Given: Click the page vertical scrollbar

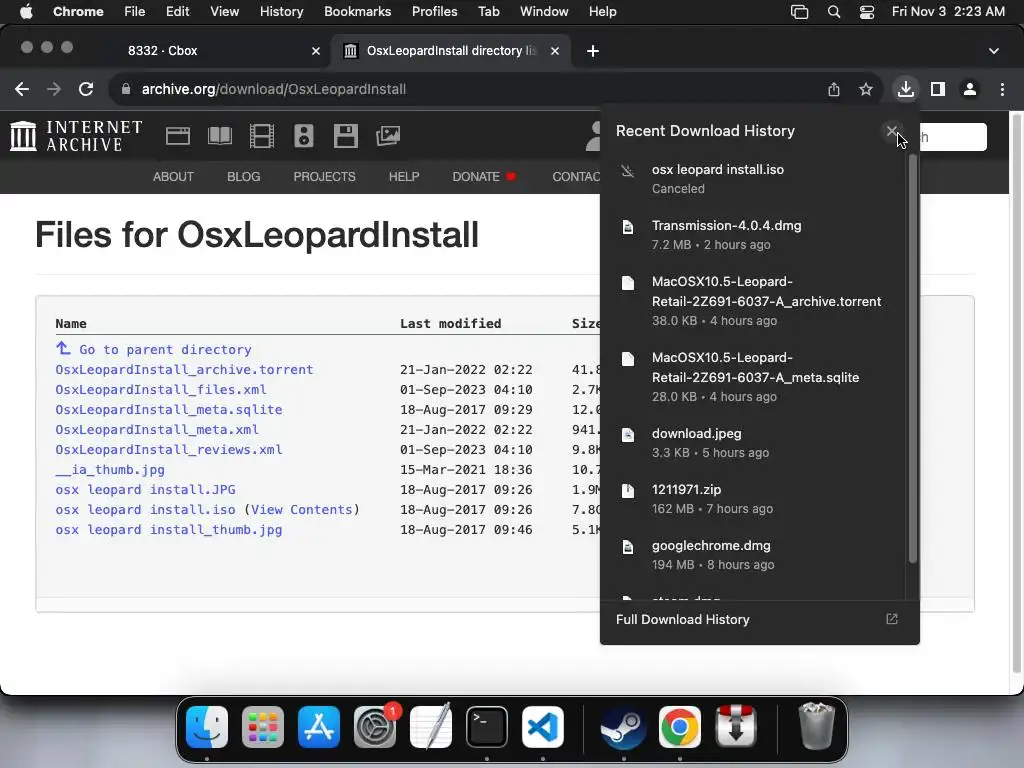Looking at the screenshot, I should pyautogui.click(x=1016, y=392).
